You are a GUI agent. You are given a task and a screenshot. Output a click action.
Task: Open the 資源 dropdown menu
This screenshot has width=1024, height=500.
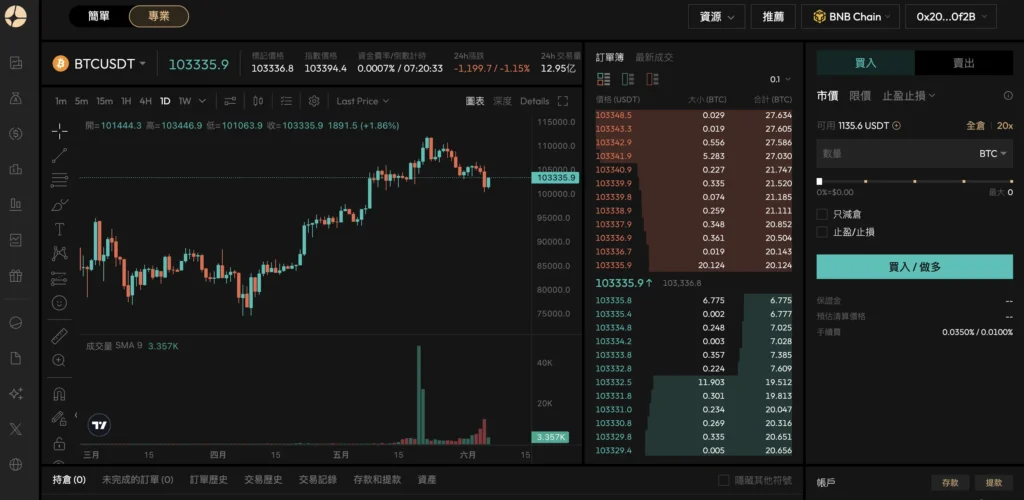(717, 16)
